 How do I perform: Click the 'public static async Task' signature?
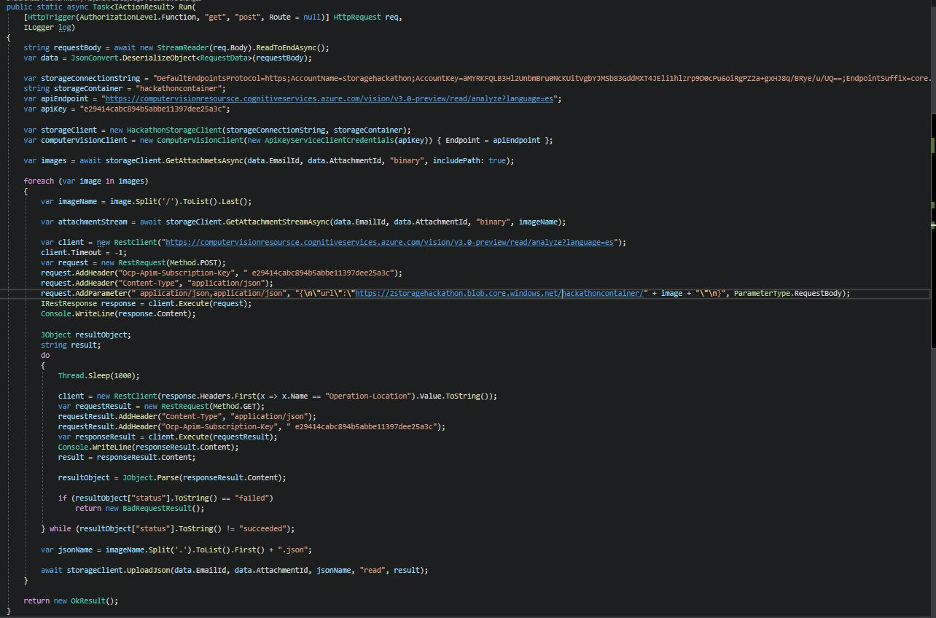101,7
